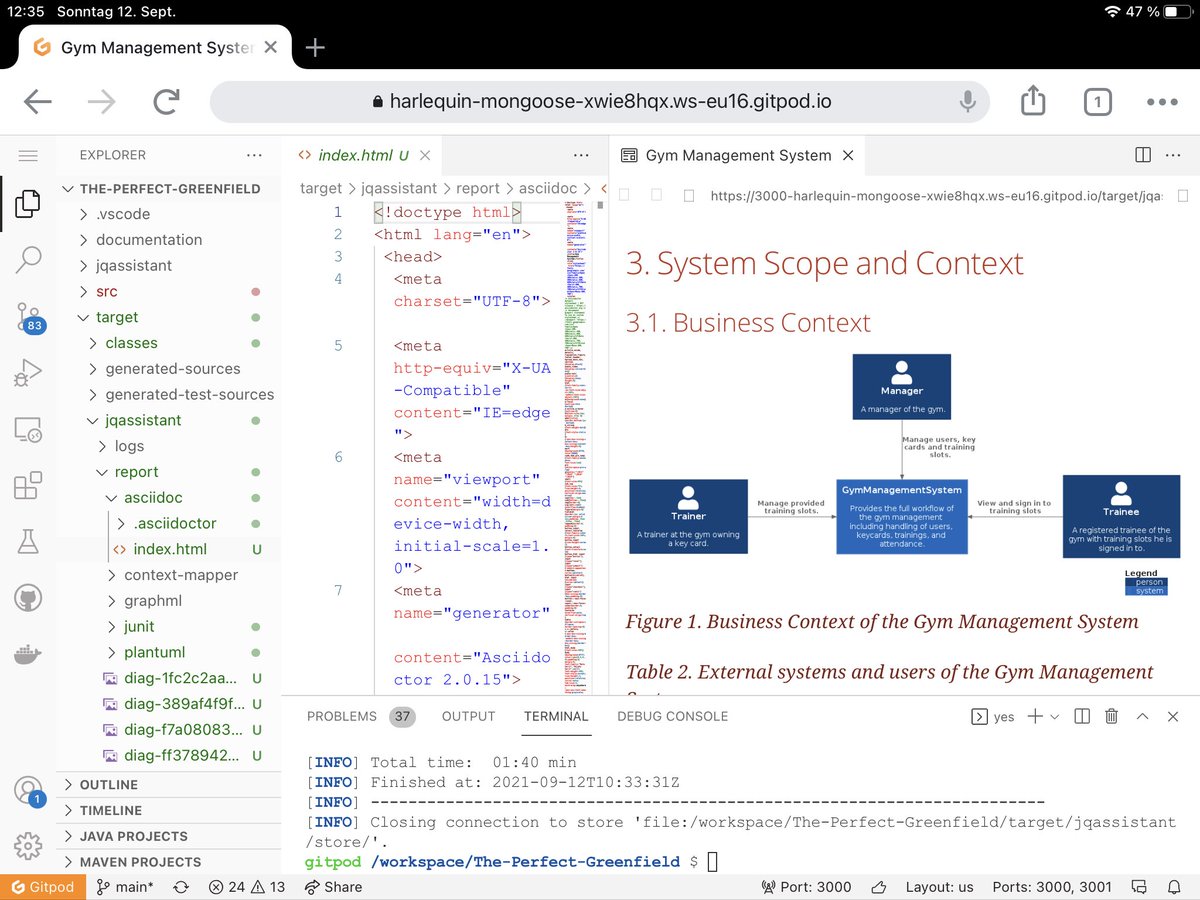Image resolution: width=1200 pixels, height=900 pixels.
Task: Open the browser share sheet
Action: (x=1033, y=100)
